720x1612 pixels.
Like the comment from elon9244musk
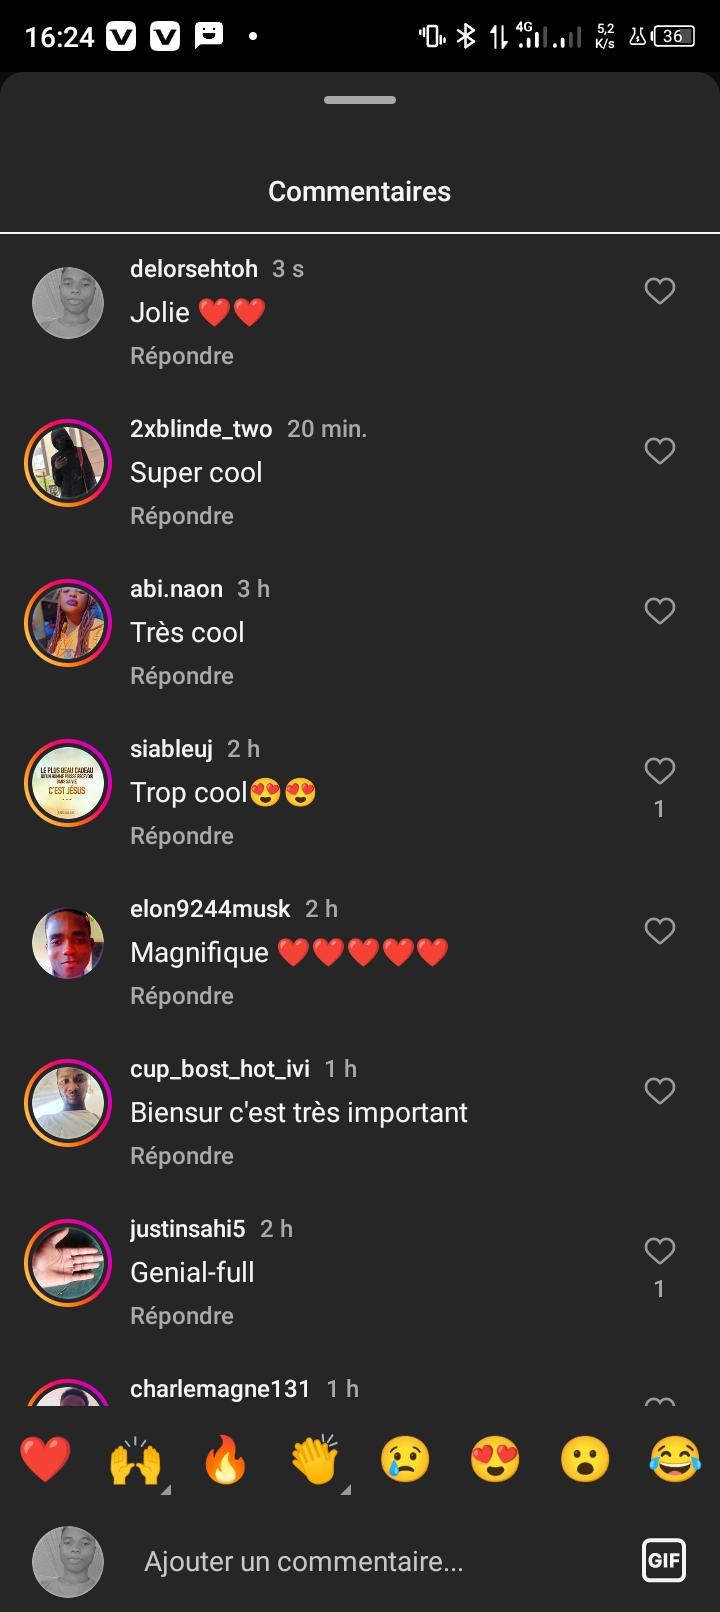659,931
